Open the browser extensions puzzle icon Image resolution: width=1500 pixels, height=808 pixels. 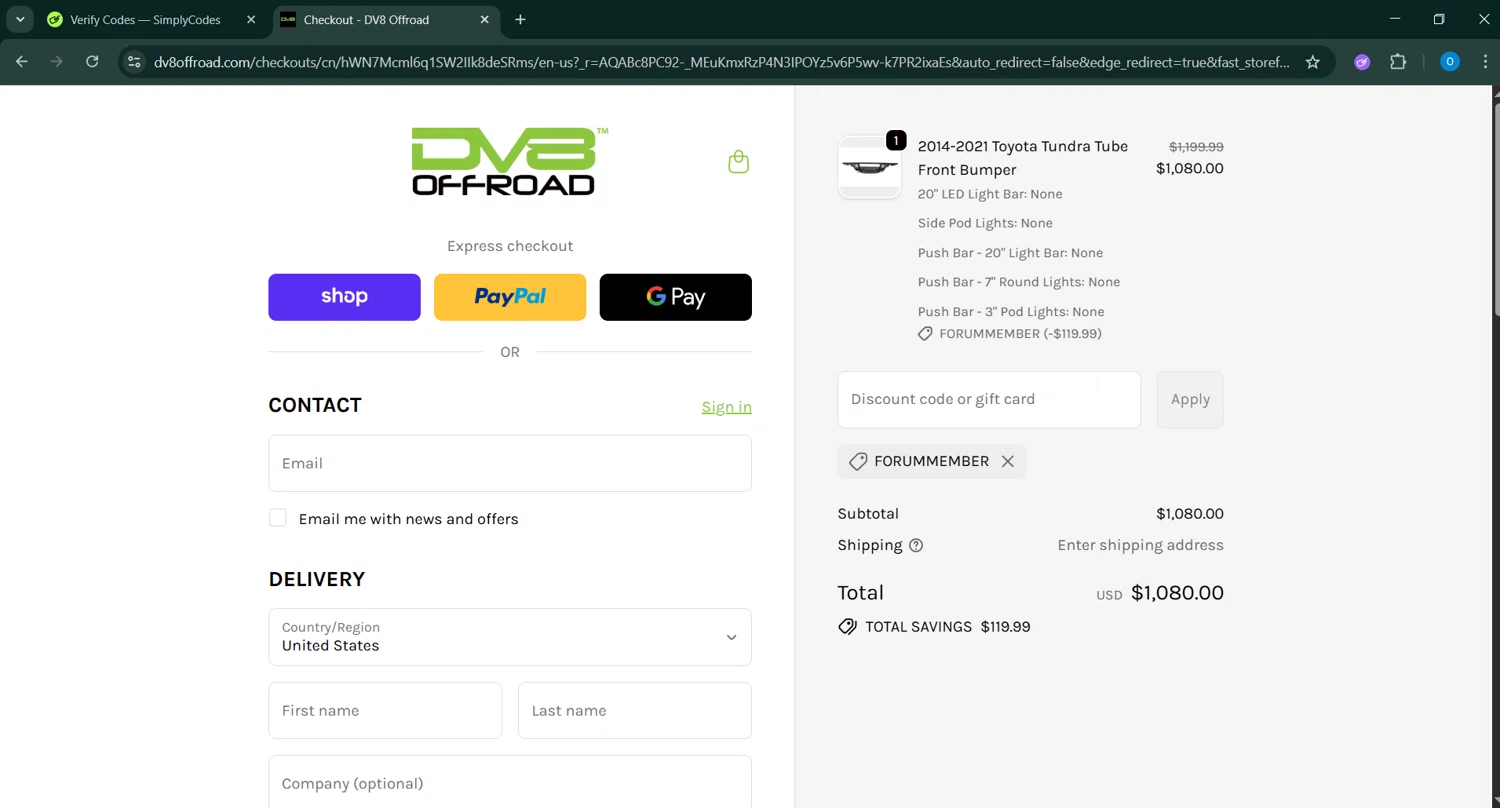pyautogui.click(x=1398, y=62)
